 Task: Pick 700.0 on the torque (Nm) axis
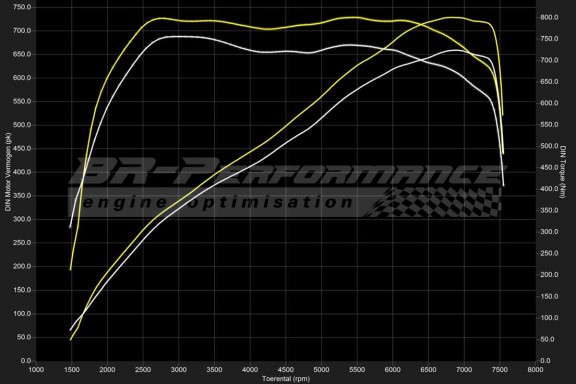[549, 60]
